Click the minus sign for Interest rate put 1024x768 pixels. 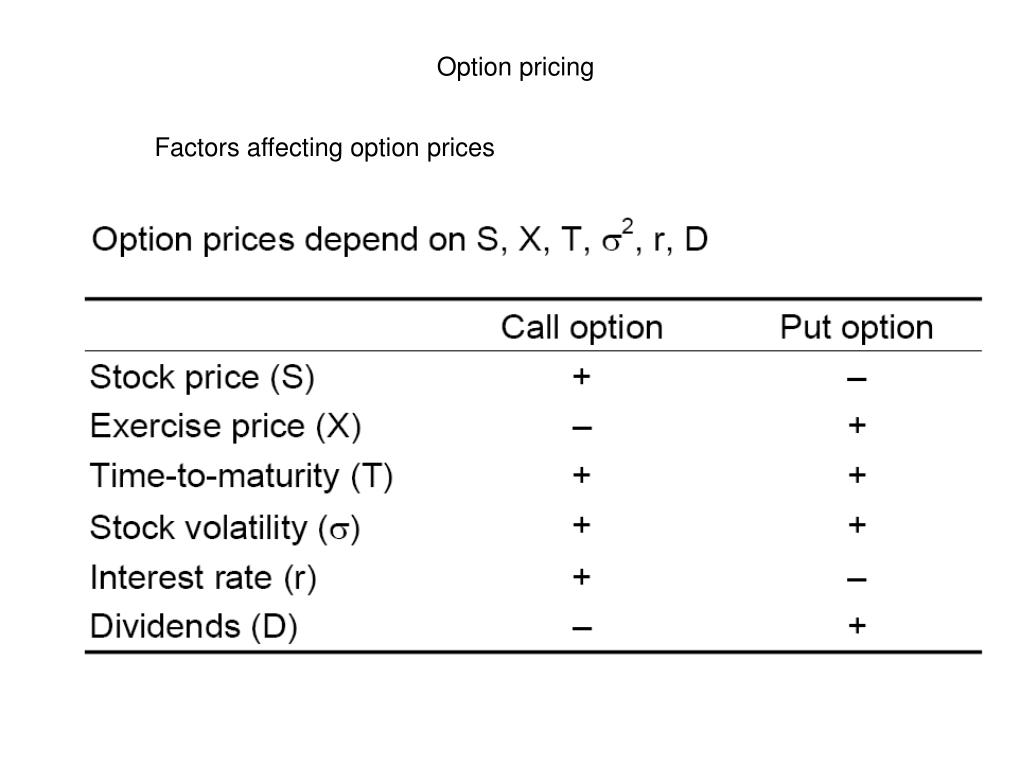coord(857,579)
